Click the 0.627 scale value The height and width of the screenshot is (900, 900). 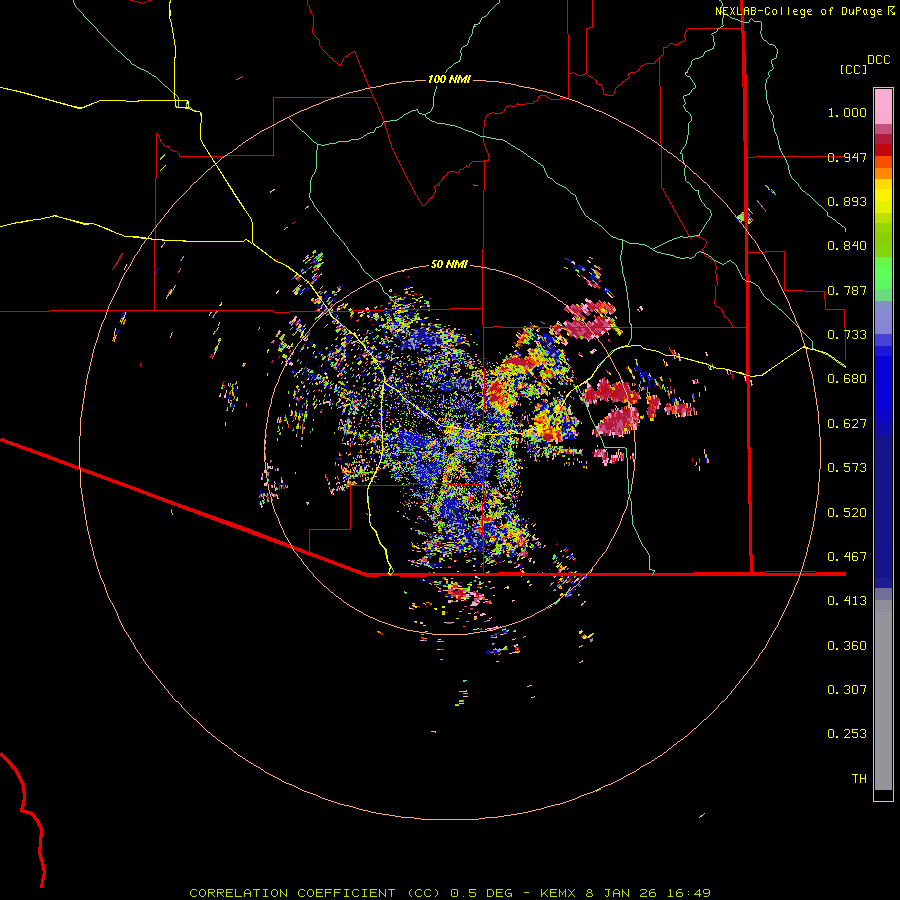847,424
